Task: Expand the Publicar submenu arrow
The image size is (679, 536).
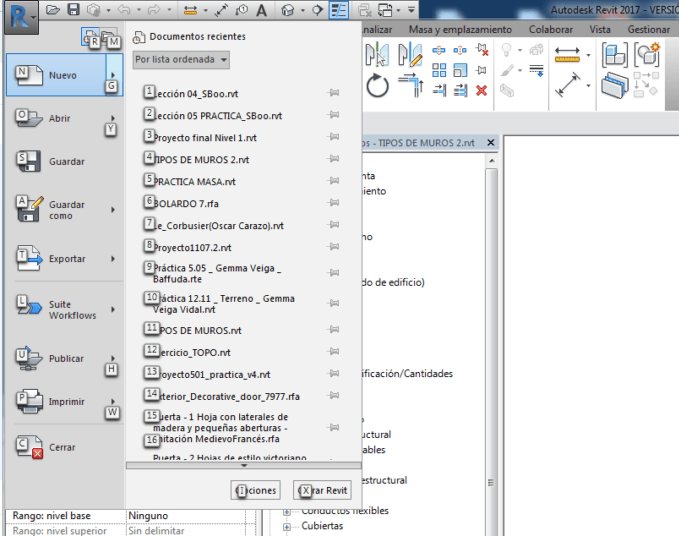Action: pos(113,358)
